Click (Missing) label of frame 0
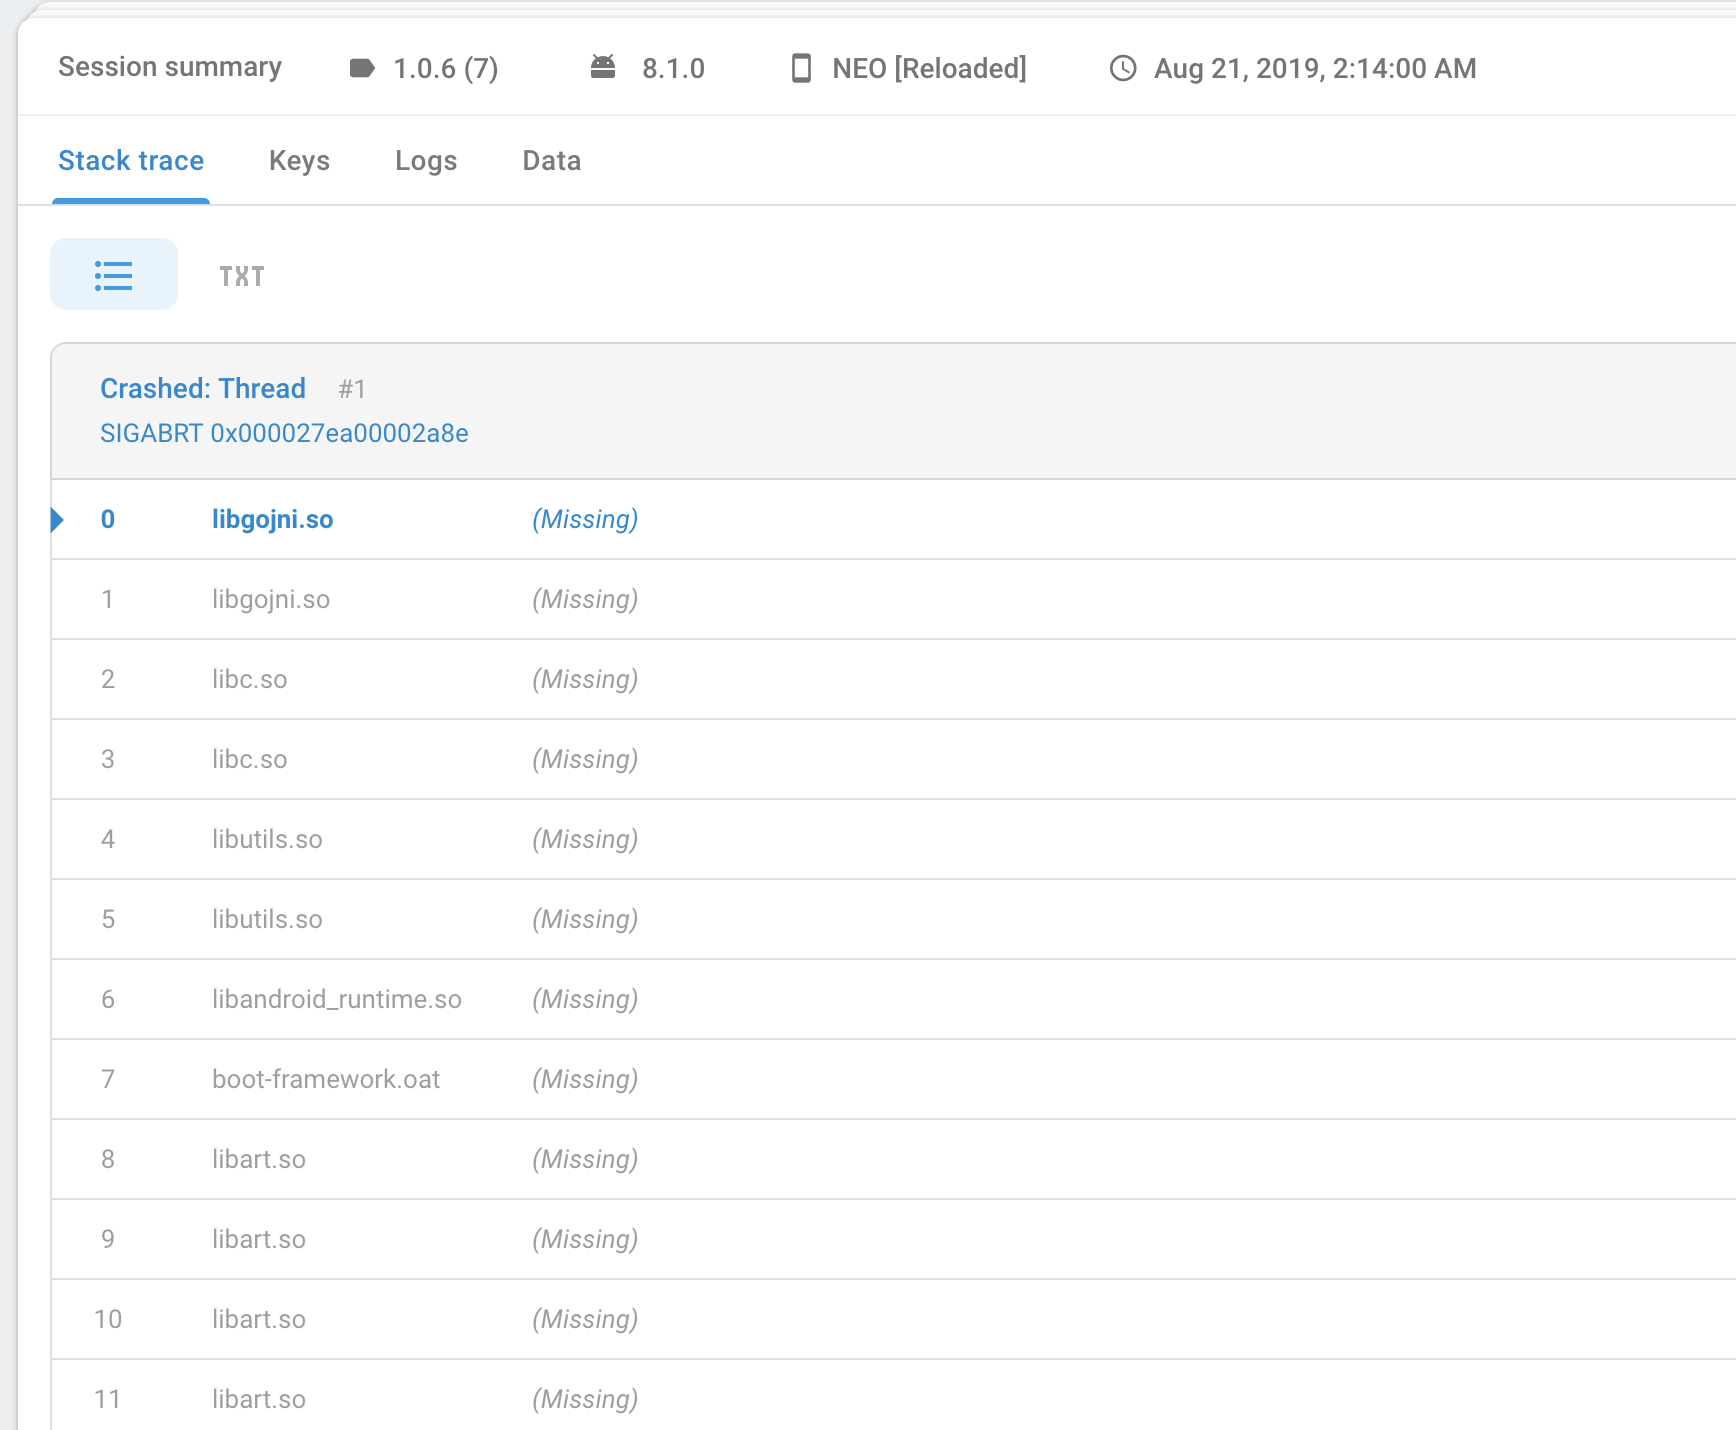Image resolution: width=1736 pixels, height=1430 pixels. (x=585, y=519)
